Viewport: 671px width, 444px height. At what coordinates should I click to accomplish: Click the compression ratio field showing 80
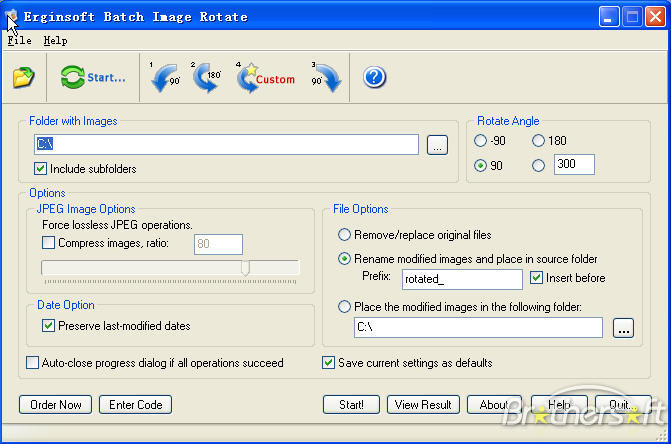218,244
